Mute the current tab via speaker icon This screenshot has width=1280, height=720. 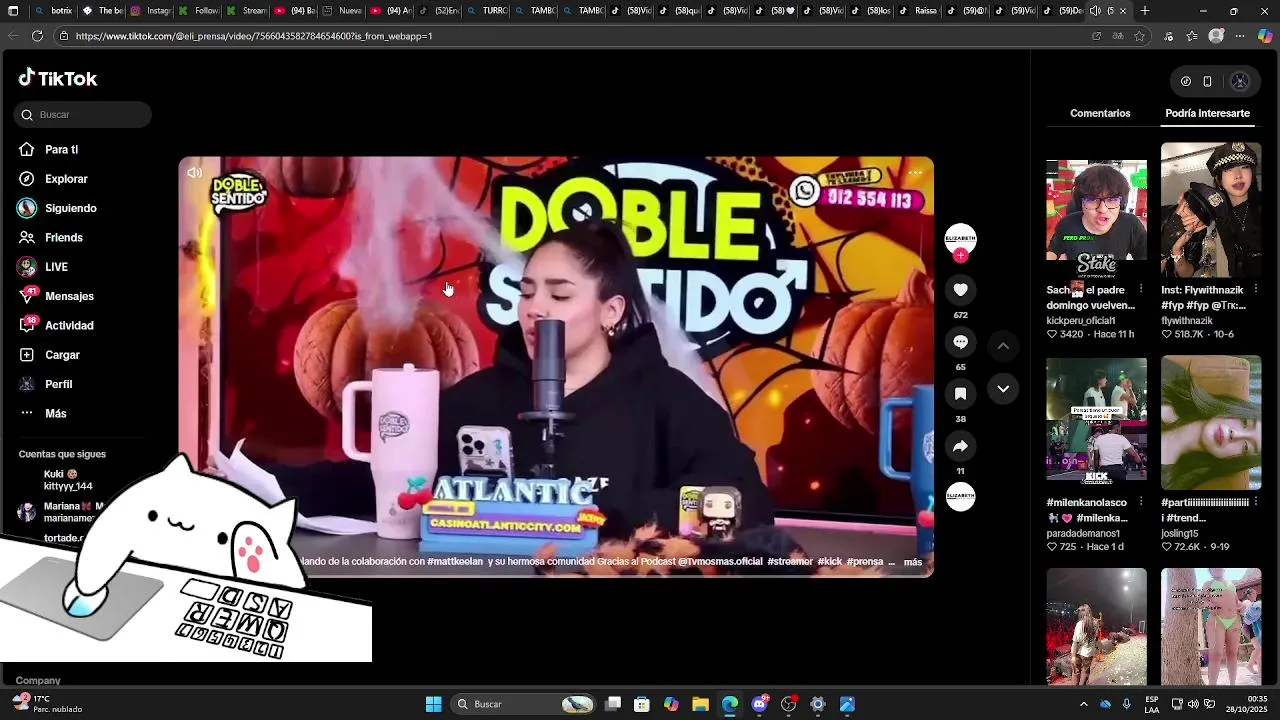1095,11
